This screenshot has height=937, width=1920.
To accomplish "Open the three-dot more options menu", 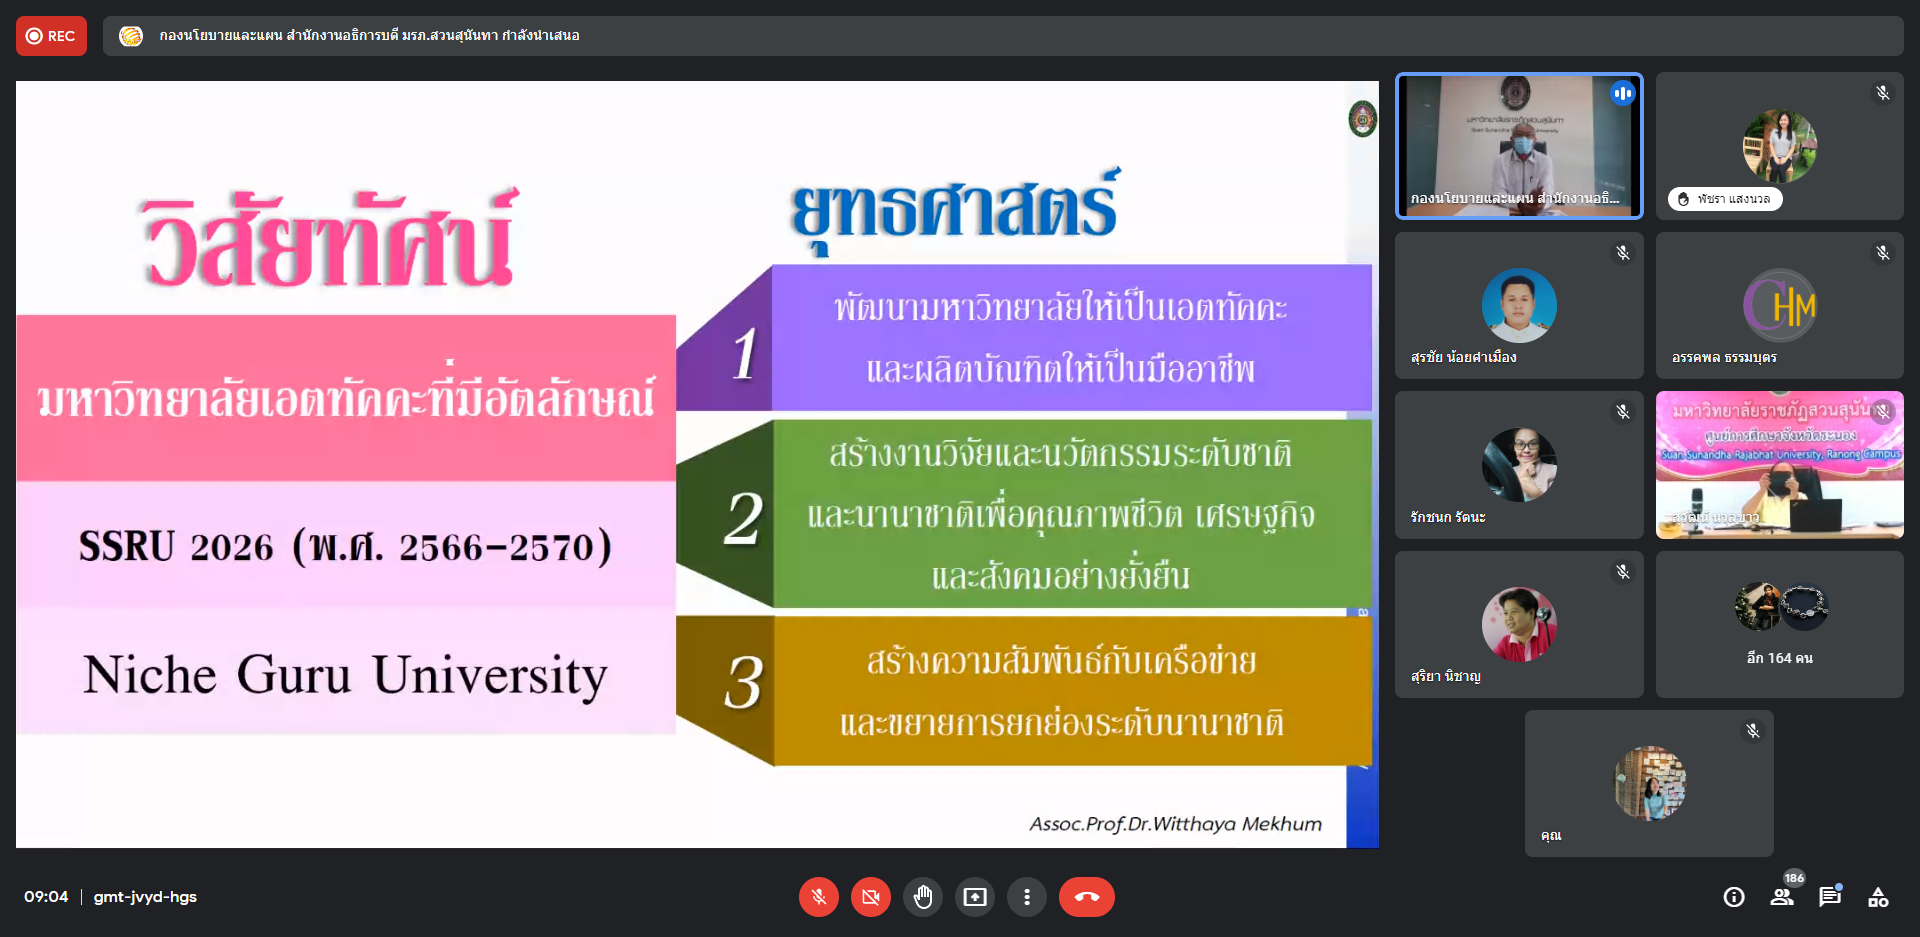I will click(x=1027, y=897).
